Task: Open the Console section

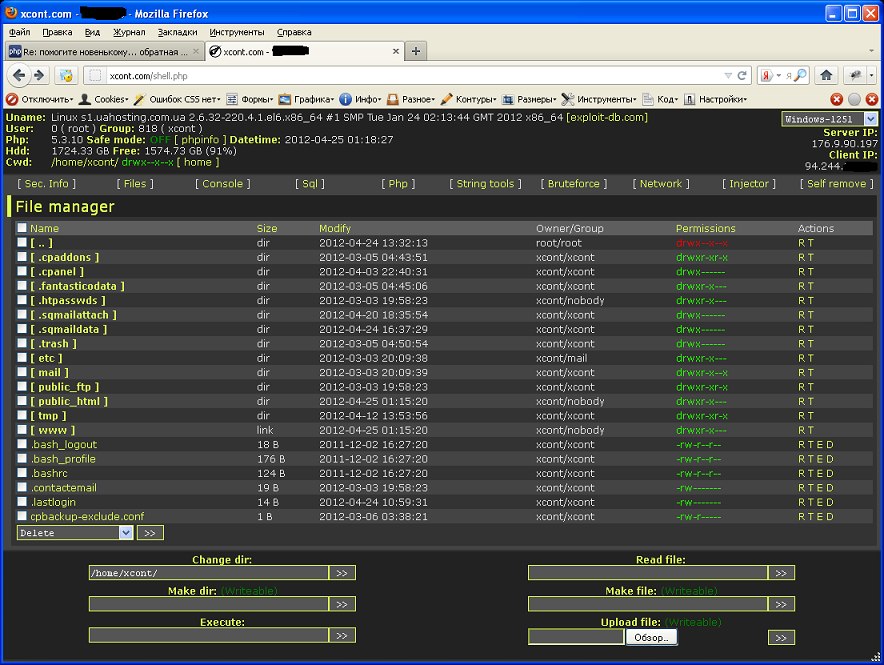Action: point(223,184)
